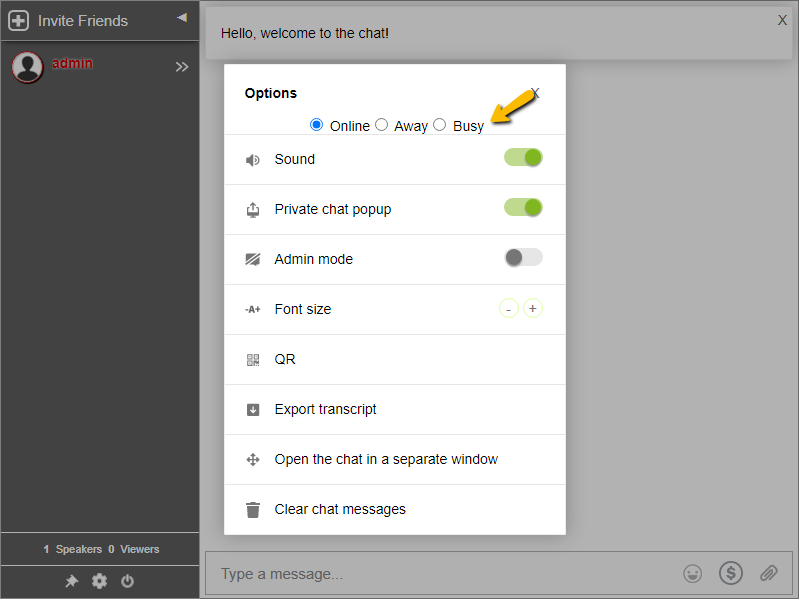Open settings gear in sidebar footer
Screen dimensions: 799x599
[99, 581]
